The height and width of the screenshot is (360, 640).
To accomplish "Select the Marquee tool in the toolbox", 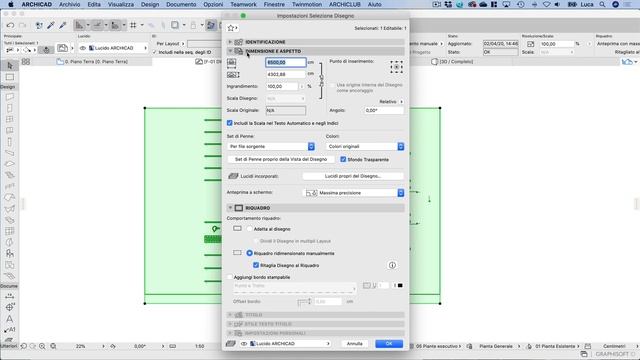I will coord(10,77).
